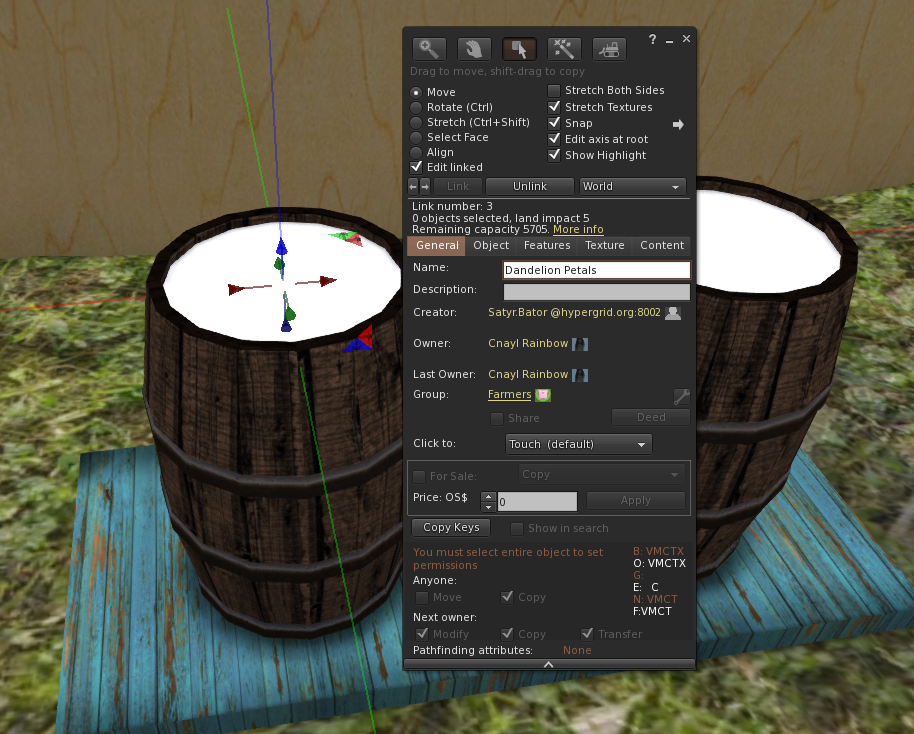The image size is (914, 734).
Task: Collapse the panel using bottom chevron
Action: point(548,664)
